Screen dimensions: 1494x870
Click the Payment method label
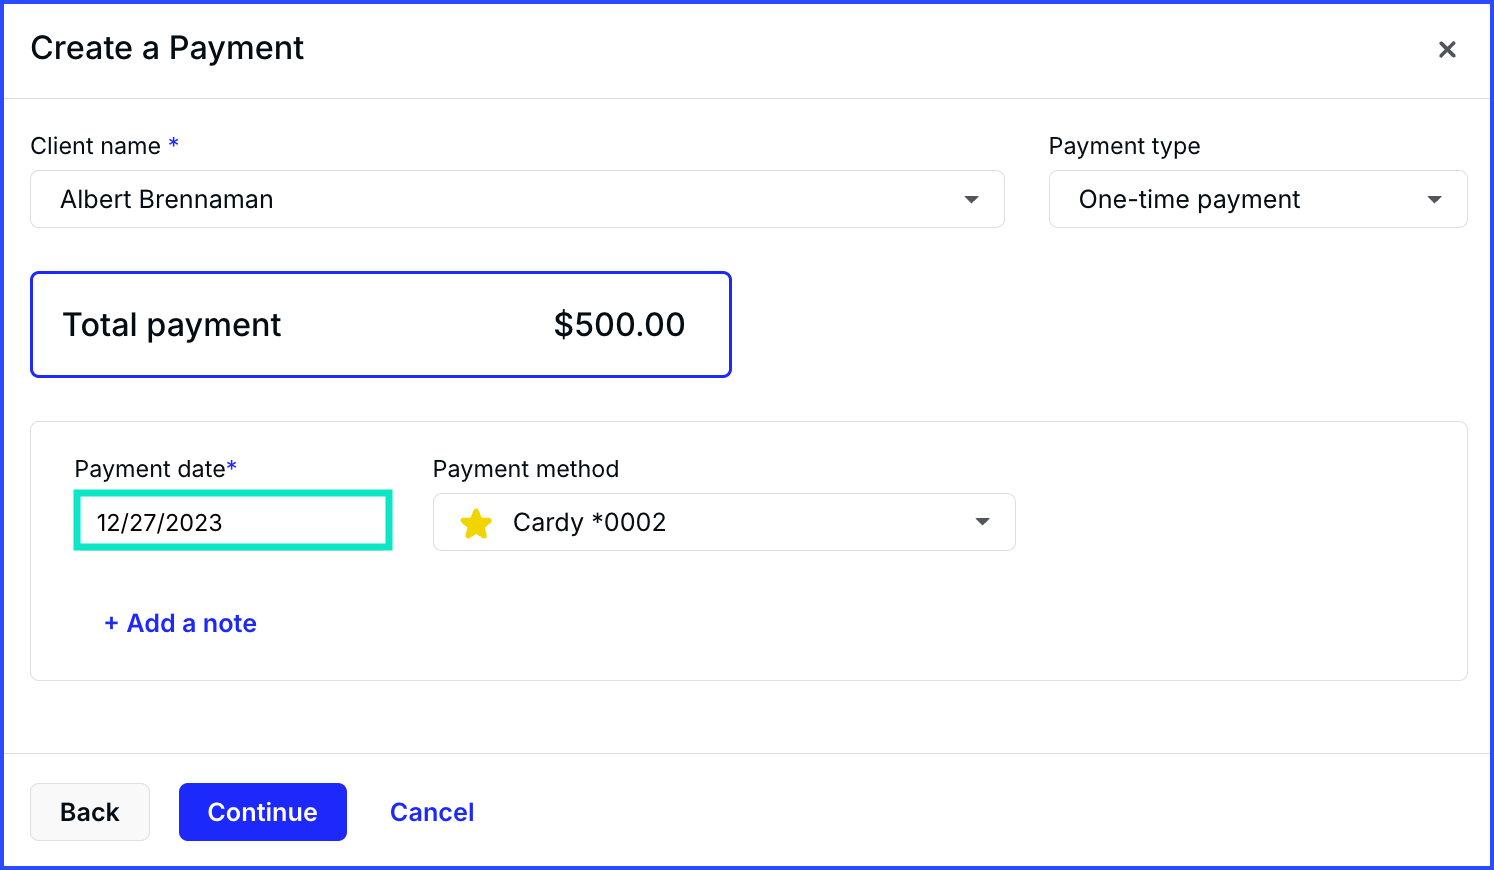(x=526, y=469)
